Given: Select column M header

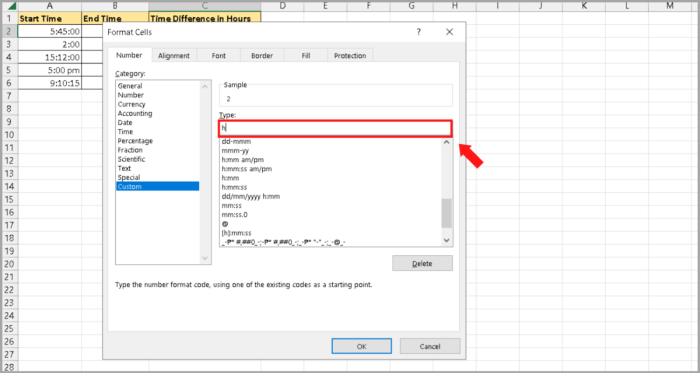Looking at the screenshot, I should [x=669, y=6].
